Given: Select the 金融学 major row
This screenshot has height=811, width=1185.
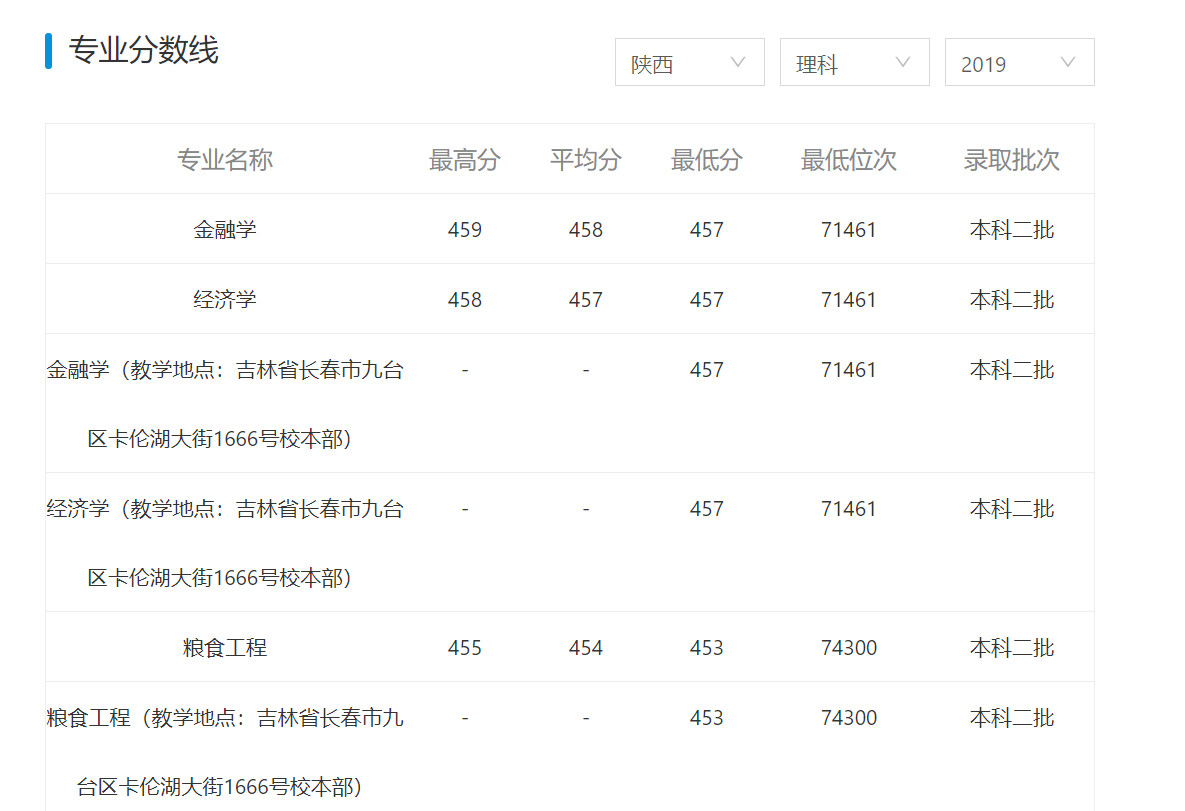Looking at the screenshot, I should click(225, 229).
